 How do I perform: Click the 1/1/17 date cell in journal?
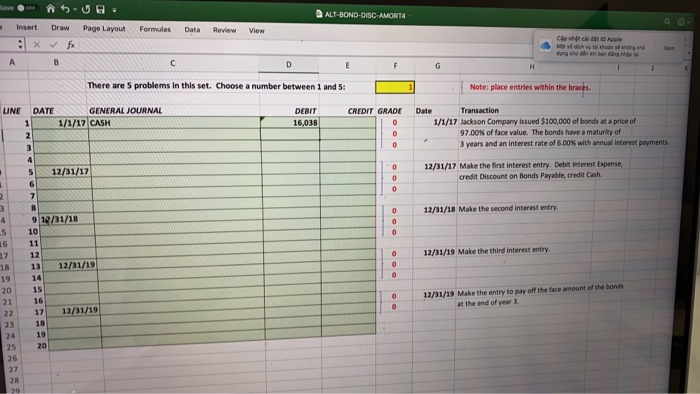tap(60, 123)
